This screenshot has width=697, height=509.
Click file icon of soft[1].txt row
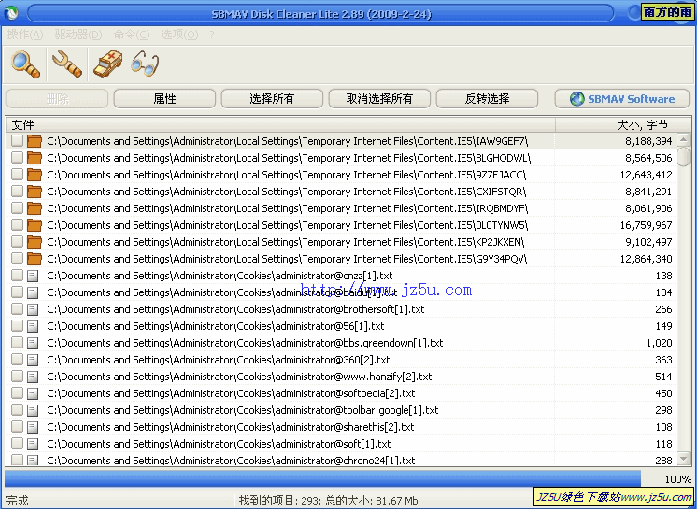pyautogui.click(x=32, y=444)
